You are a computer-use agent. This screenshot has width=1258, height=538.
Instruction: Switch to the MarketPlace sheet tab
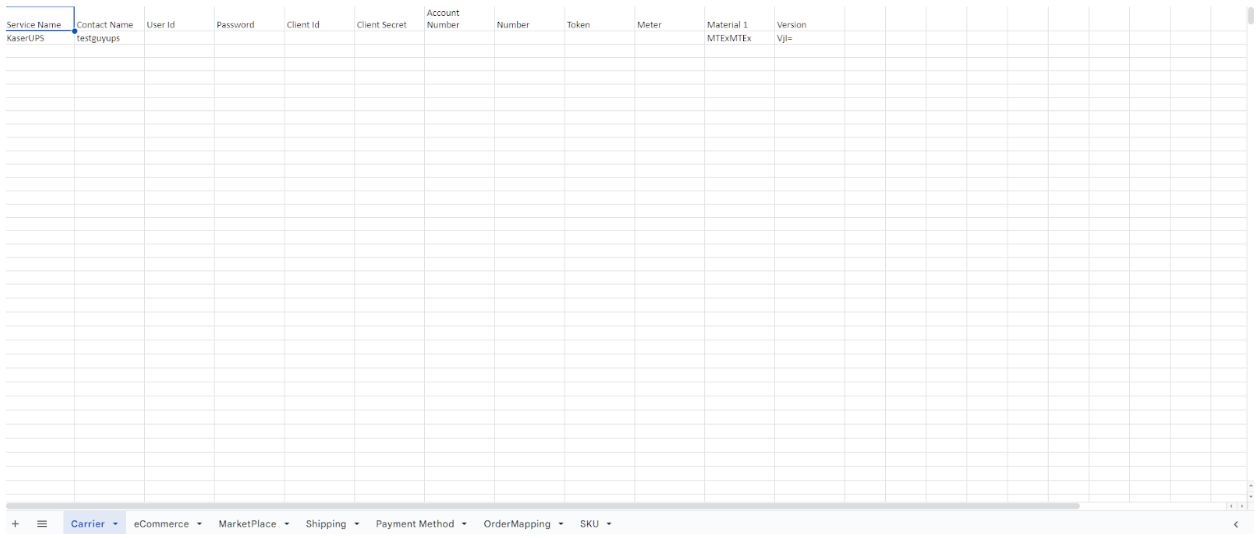[247, 524]
